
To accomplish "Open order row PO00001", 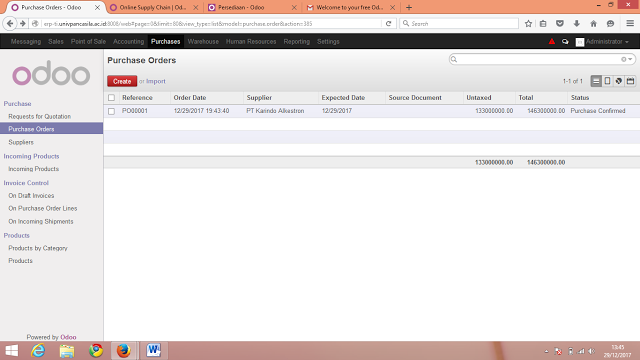I will (371, 111).
